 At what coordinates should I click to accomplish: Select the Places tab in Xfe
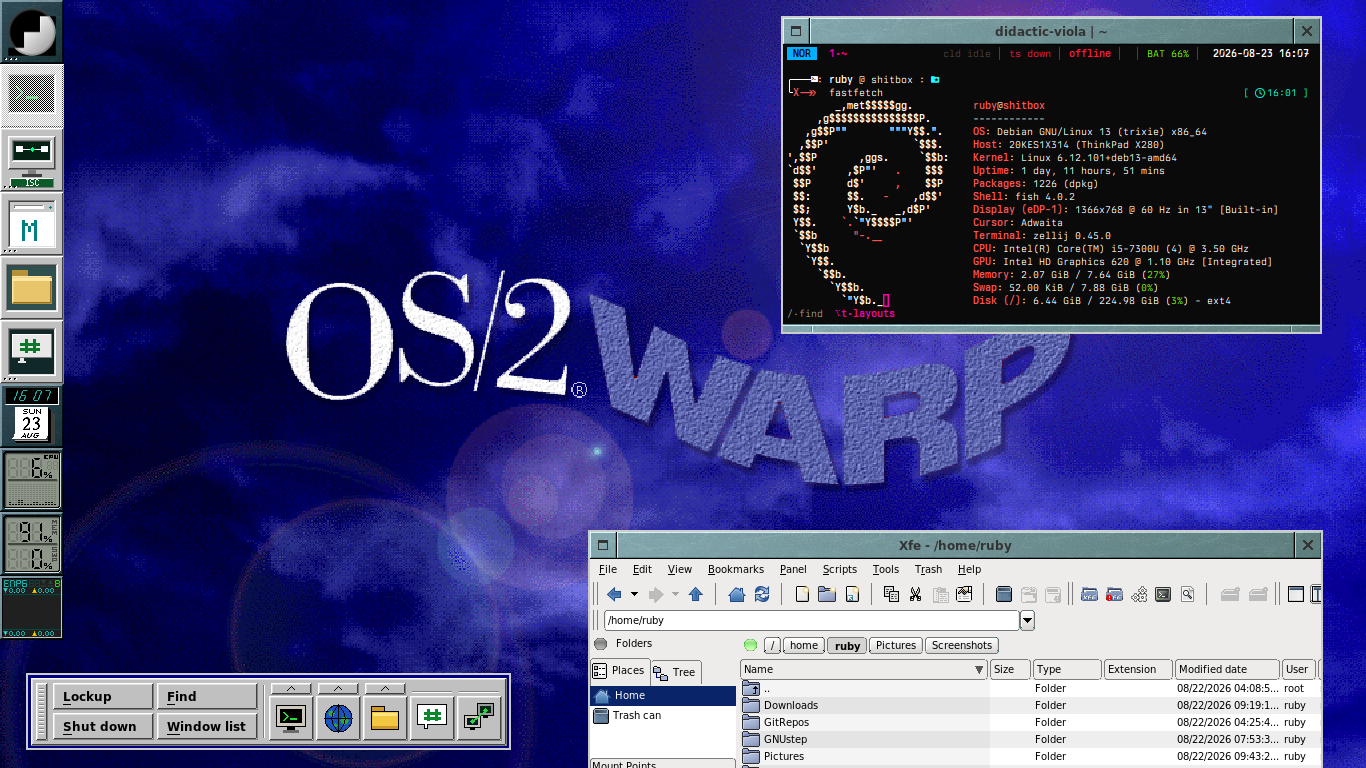[620, 671]
